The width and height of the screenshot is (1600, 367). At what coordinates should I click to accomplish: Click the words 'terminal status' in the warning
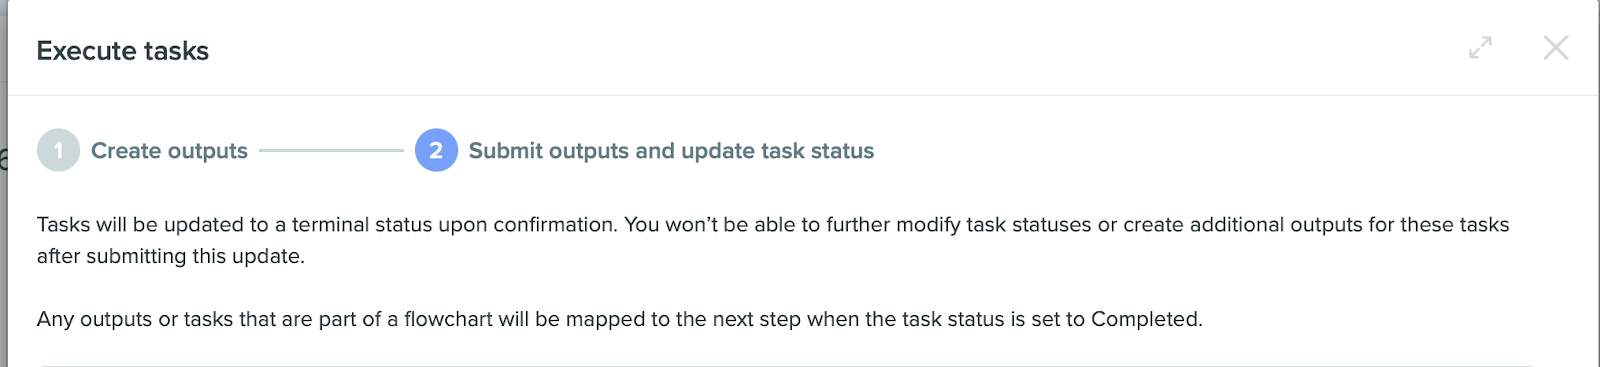pyautogui.click(x=362, y=225)
